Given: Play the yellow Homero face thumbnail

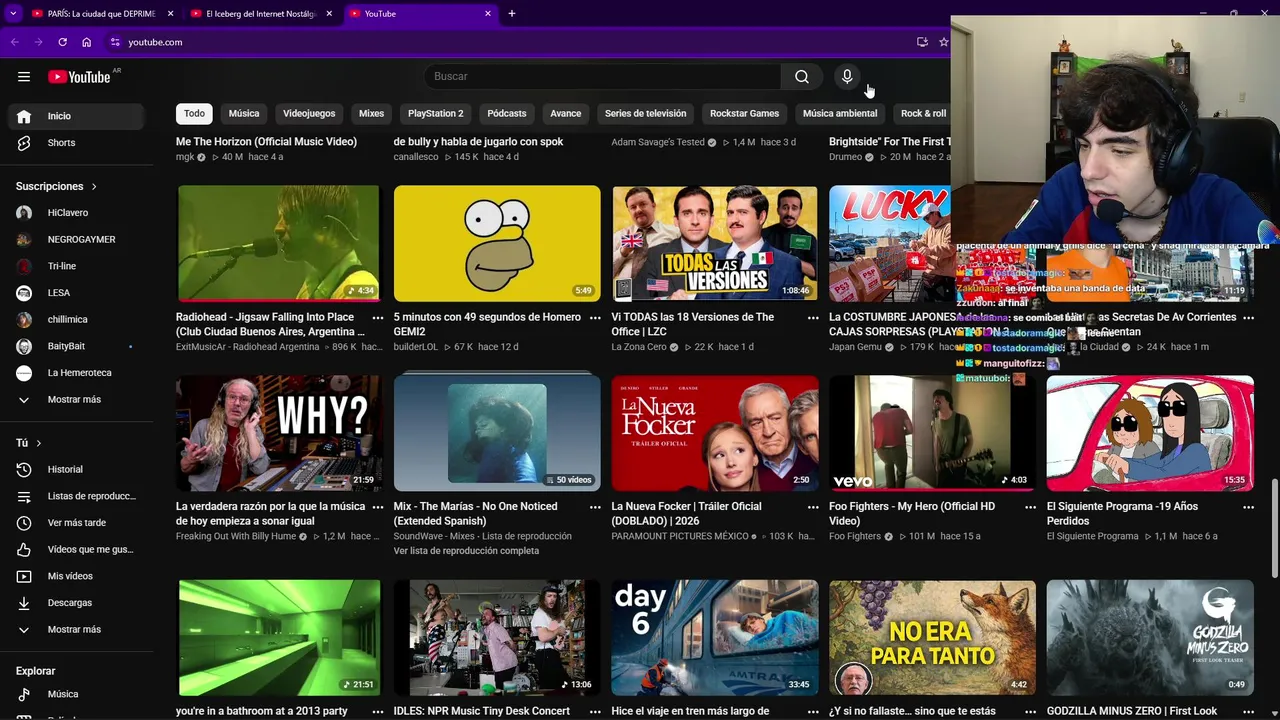Looking at the screenshot, I should tap(497, 243).
